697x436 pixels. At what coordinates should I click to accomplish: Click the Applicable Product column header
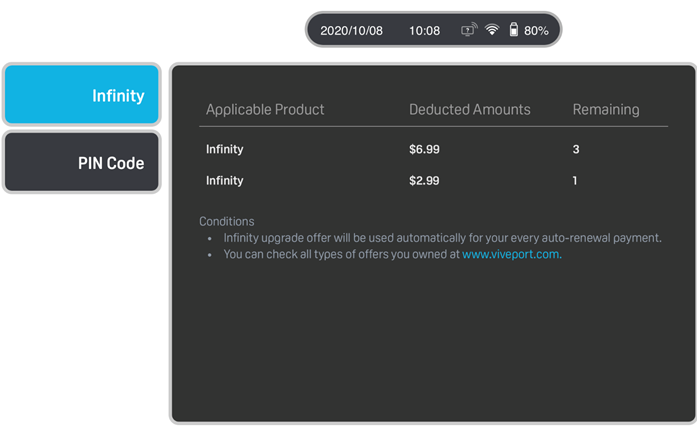click(x=265, y=110)
